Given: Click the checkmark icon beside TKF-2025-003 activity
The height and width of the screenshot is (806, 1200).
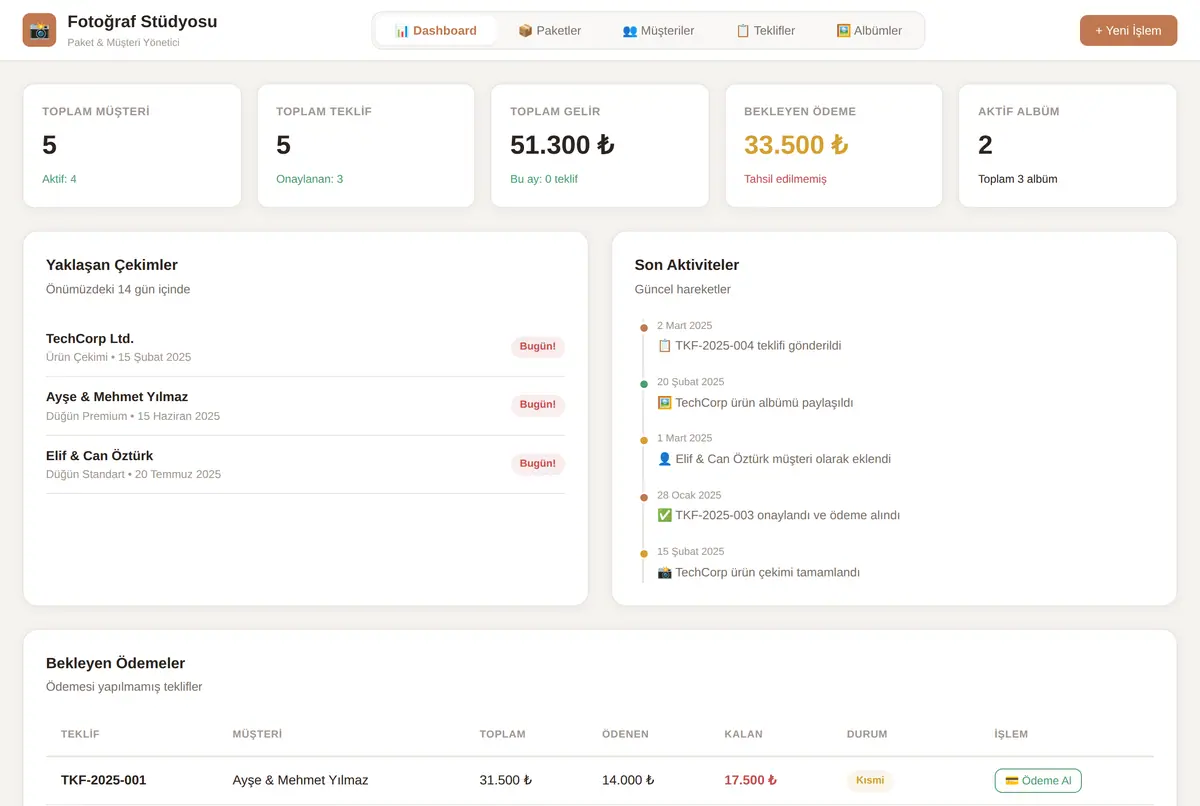Looking at the screenshot, I should [x=664, y=516].
